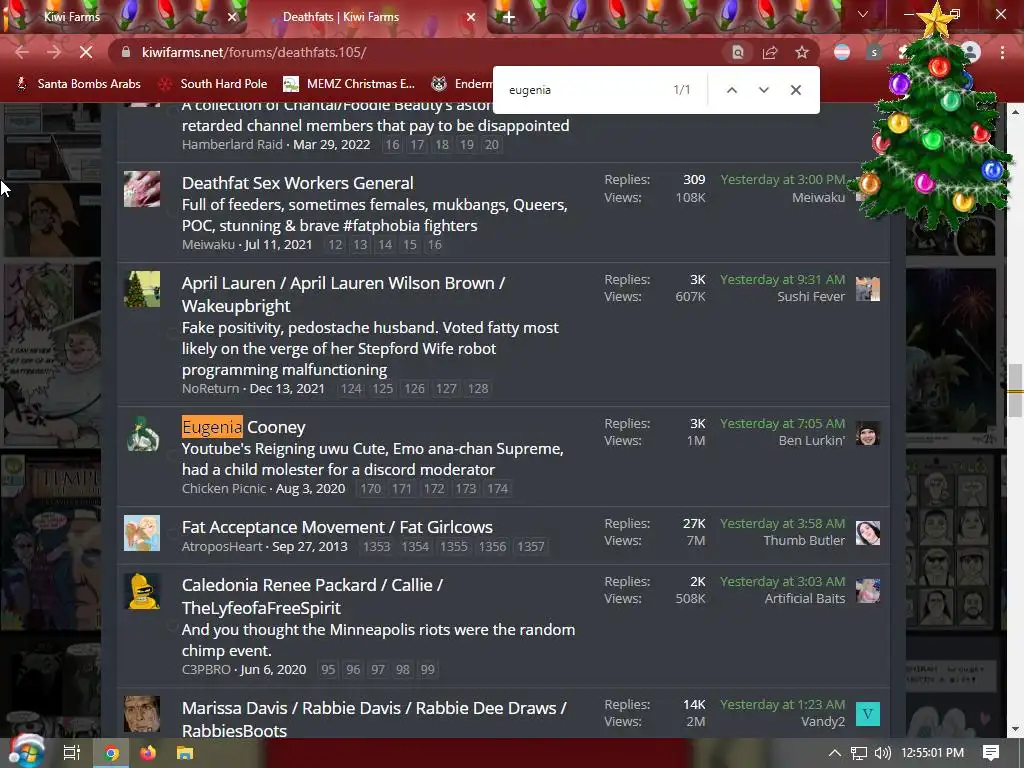
Task: Open Windows Start button with Santa hat
Action: 27,752
